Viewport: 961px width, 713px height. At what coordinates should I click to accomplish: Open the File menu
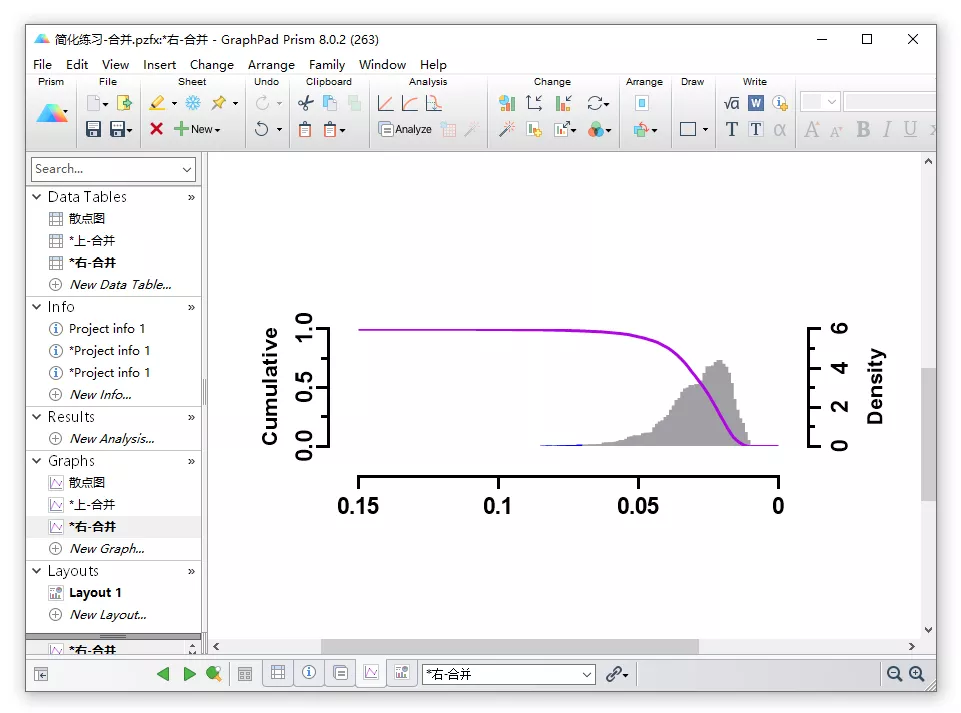(x=42, y=64)
